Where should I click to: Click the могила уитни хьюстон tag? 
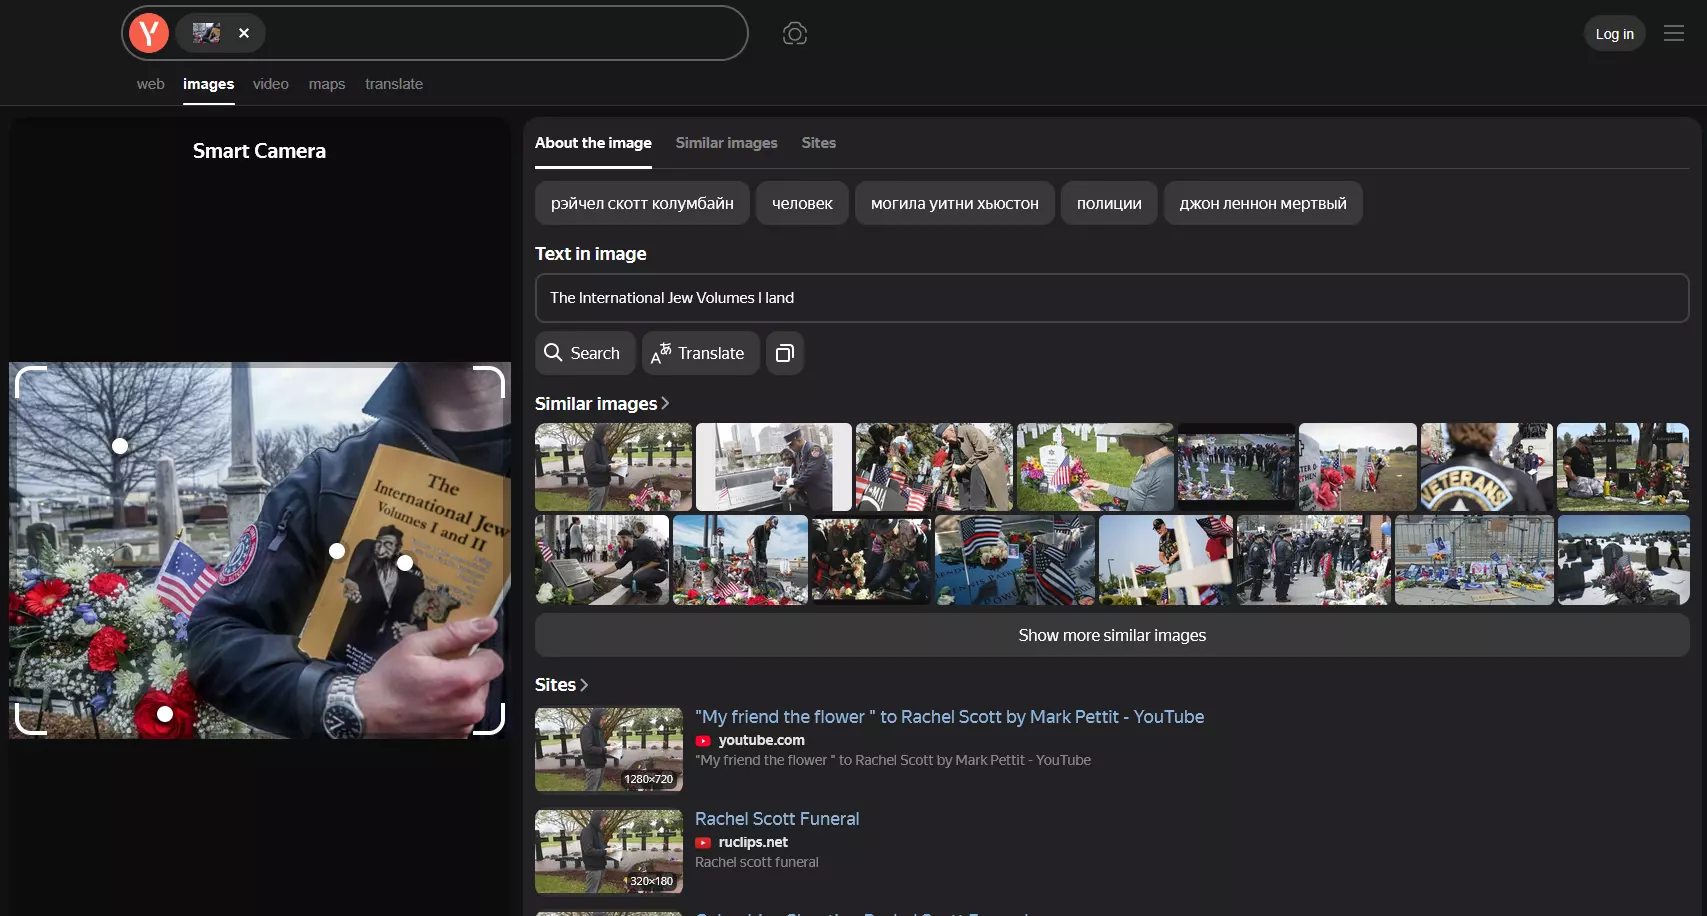(x=955, y=203)
